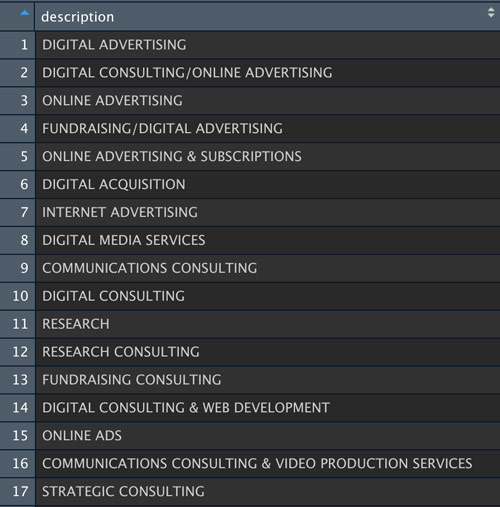Select INTERNET ADVERTISING cell
This screenshot has width=500, height=507.
pyautogui.click(x=268, y=212)
